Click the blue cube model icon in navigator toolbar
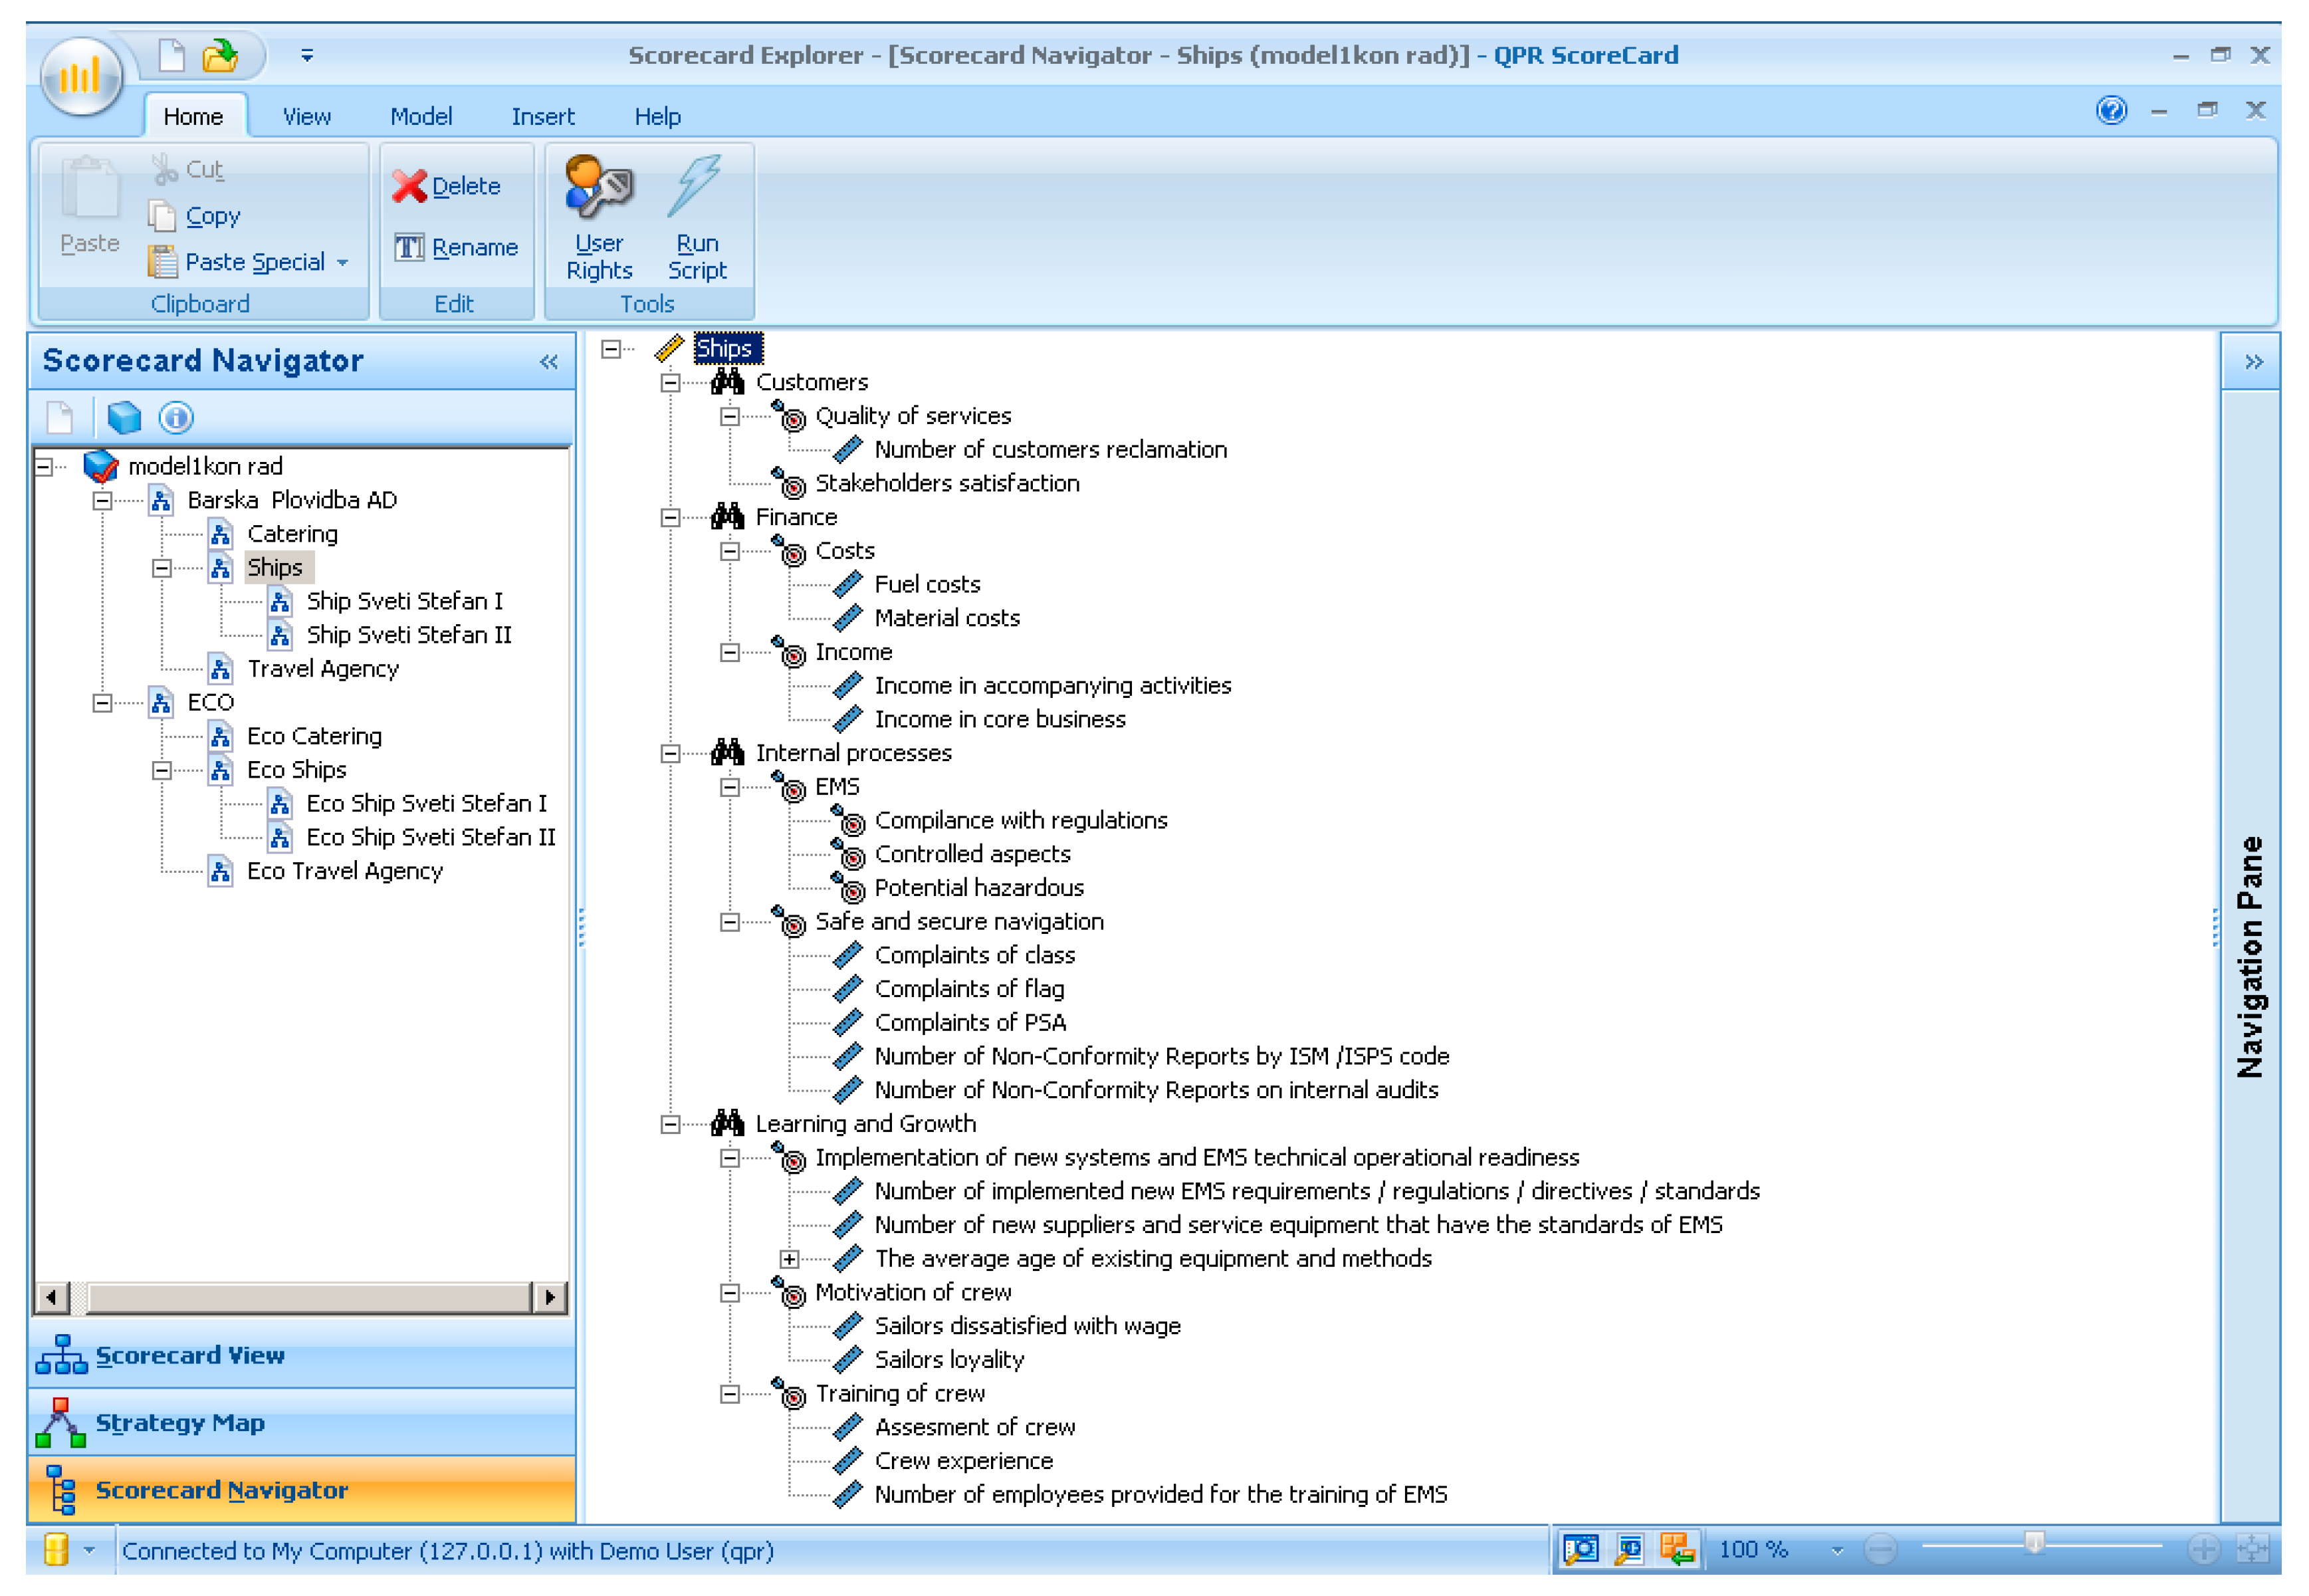2309x1596 pixels. (124, 418)
